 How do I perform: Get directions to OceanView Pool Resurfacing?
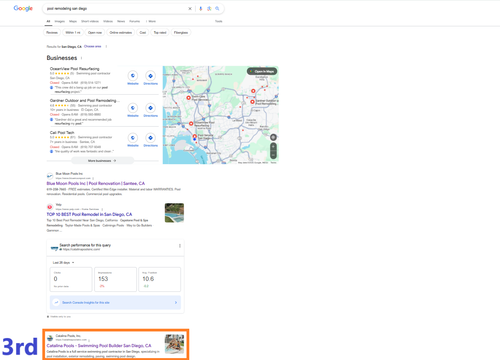[151, 76]
